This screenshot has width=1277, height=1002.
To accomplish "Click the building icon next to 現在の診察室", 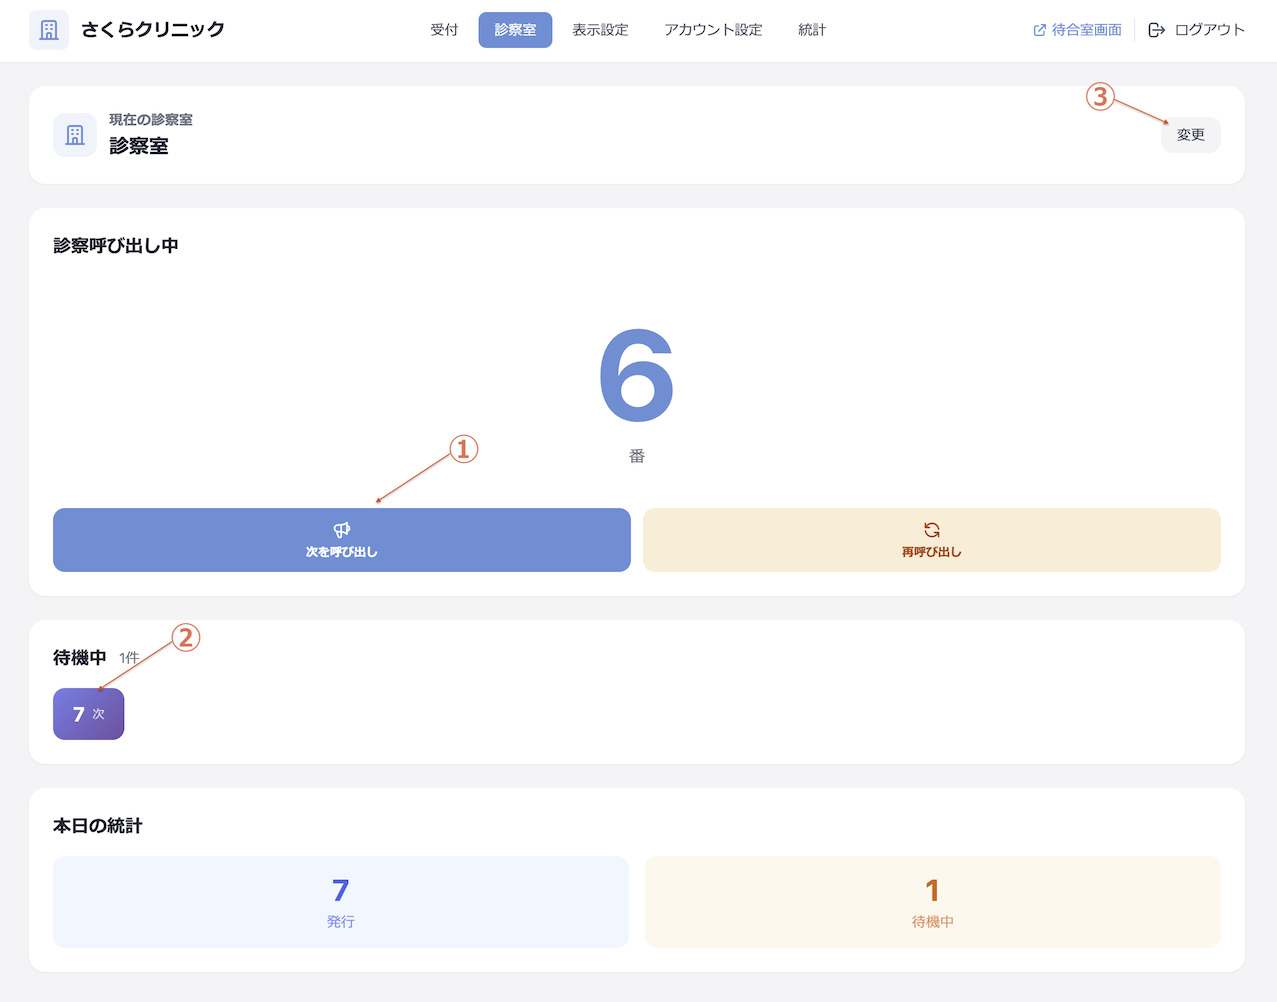I will tap(74, 134).
